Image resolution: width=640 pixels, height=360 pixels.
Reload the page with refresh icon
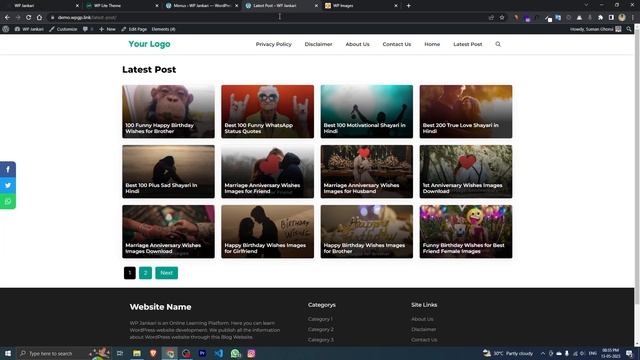[x=29, y=18]
